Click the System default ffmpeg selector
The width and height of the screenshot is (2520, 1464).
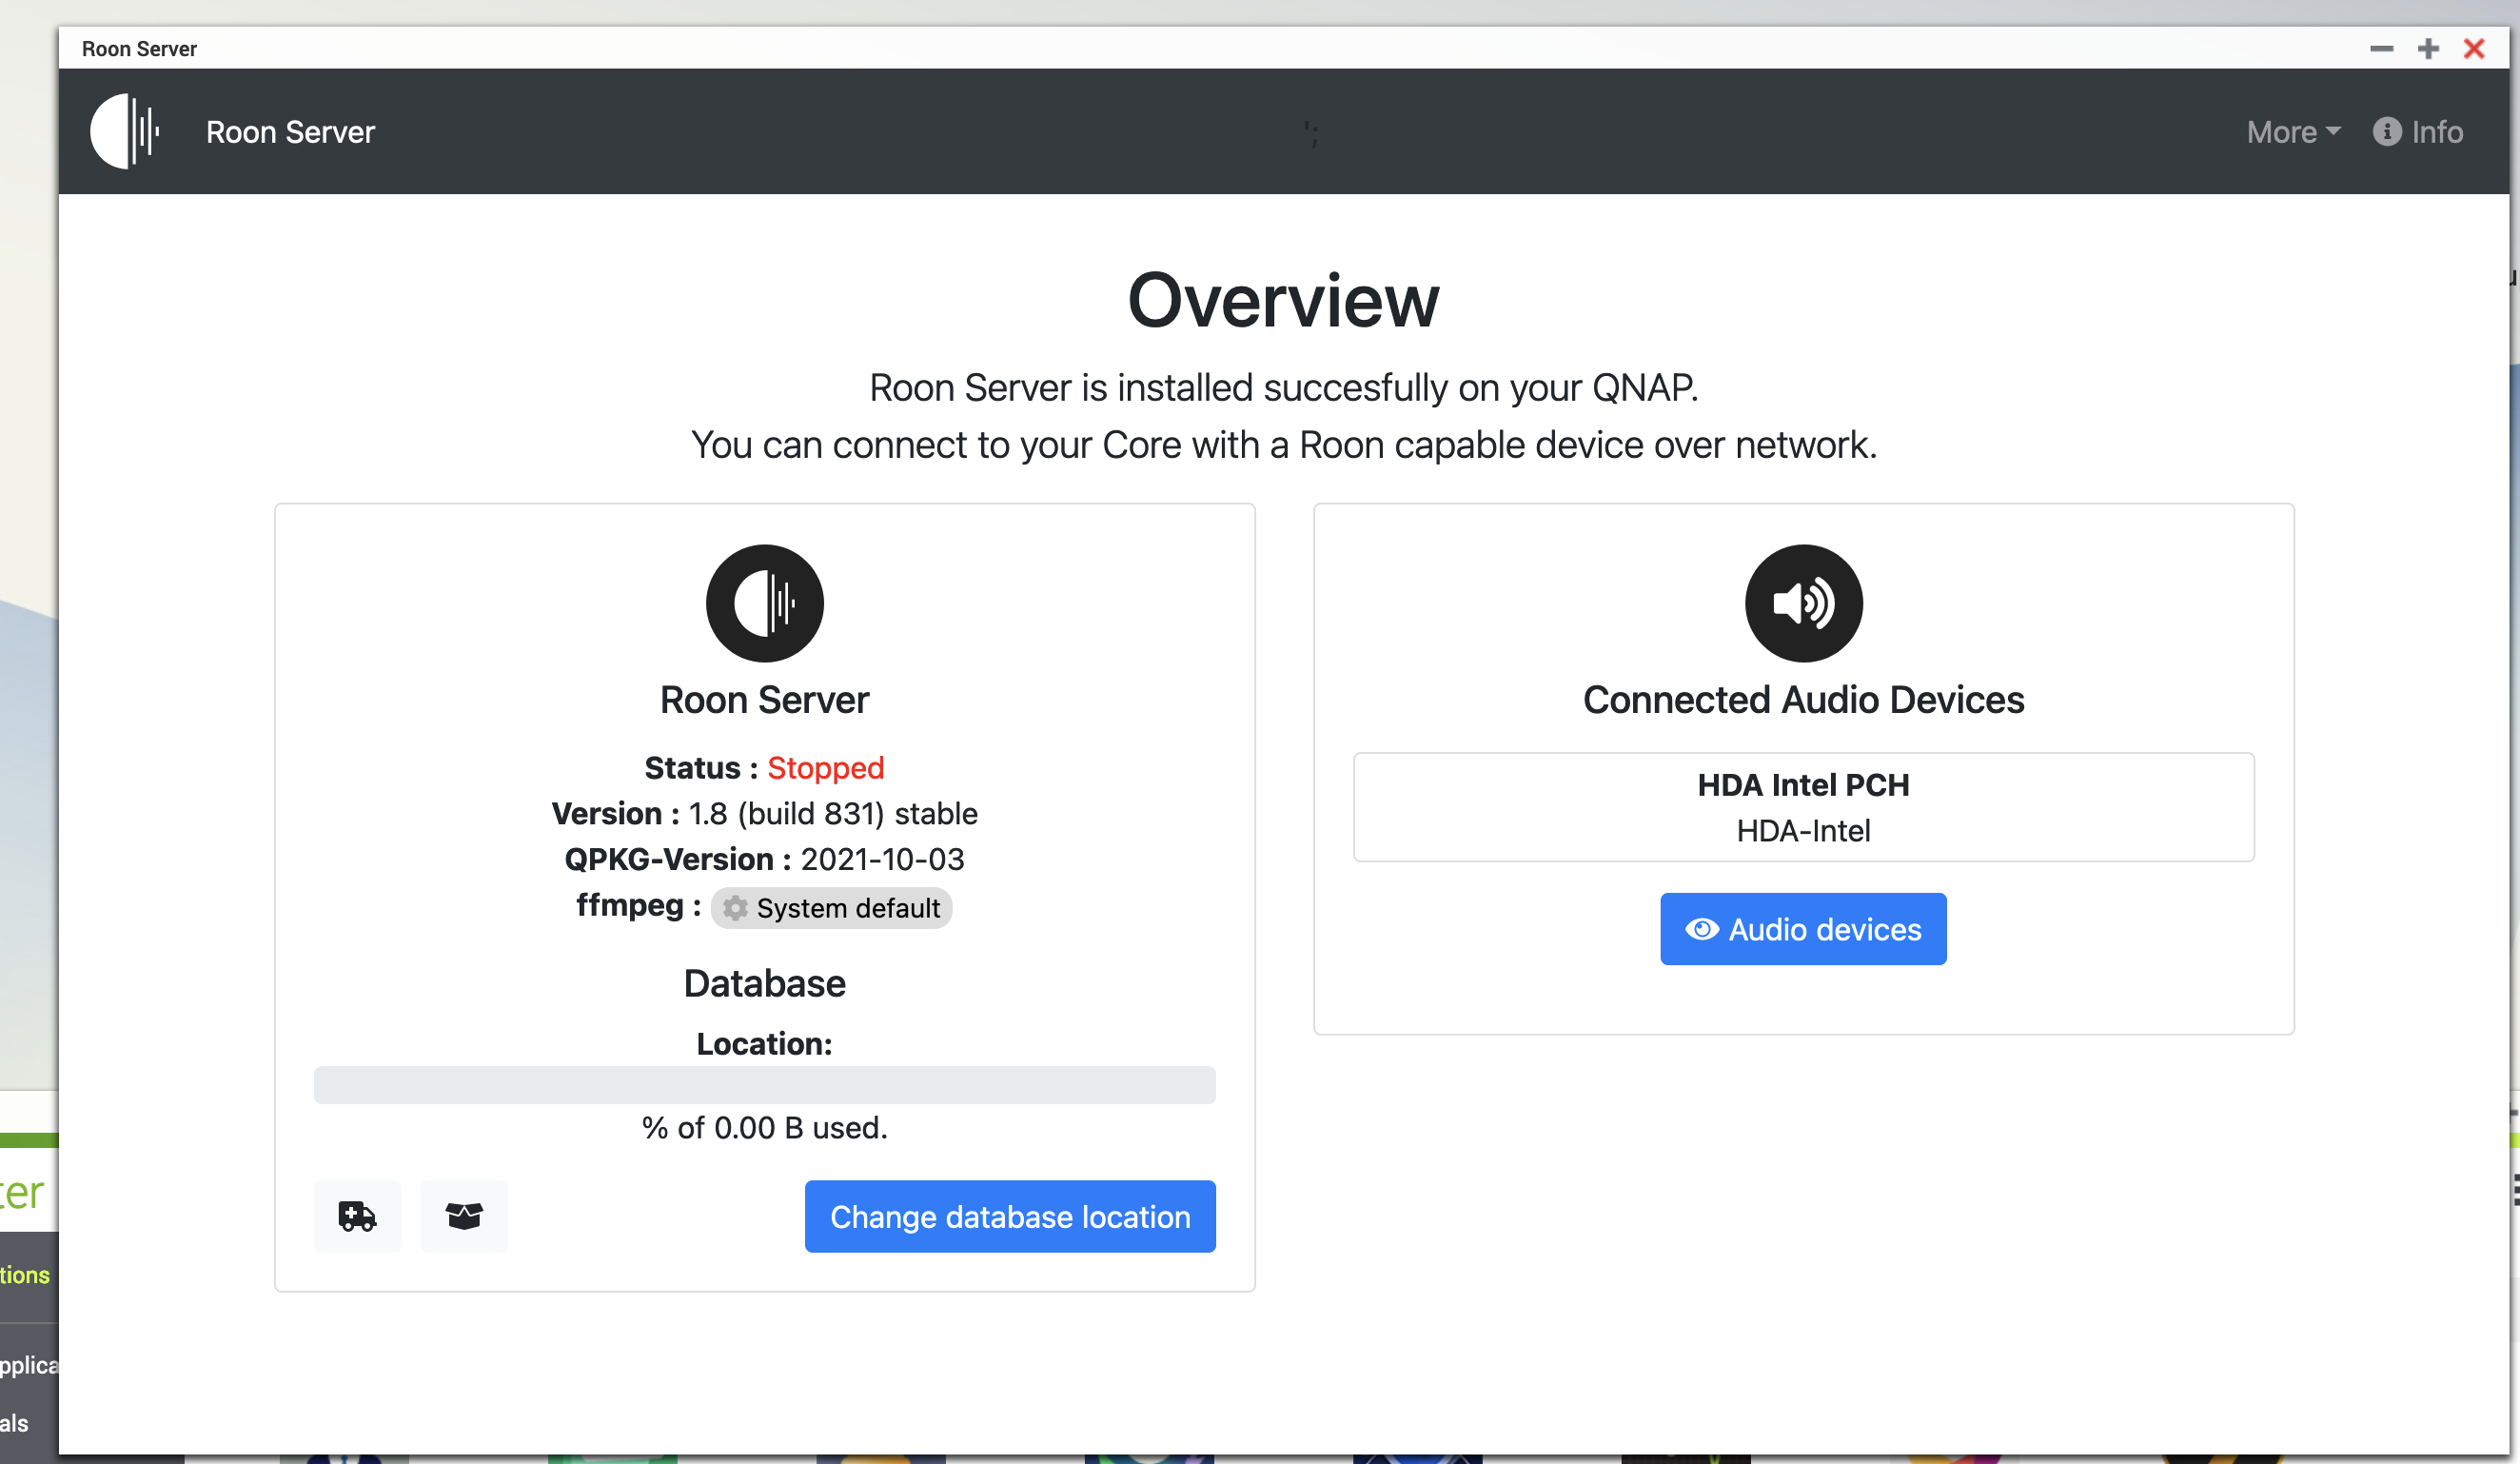pos(831,908)
